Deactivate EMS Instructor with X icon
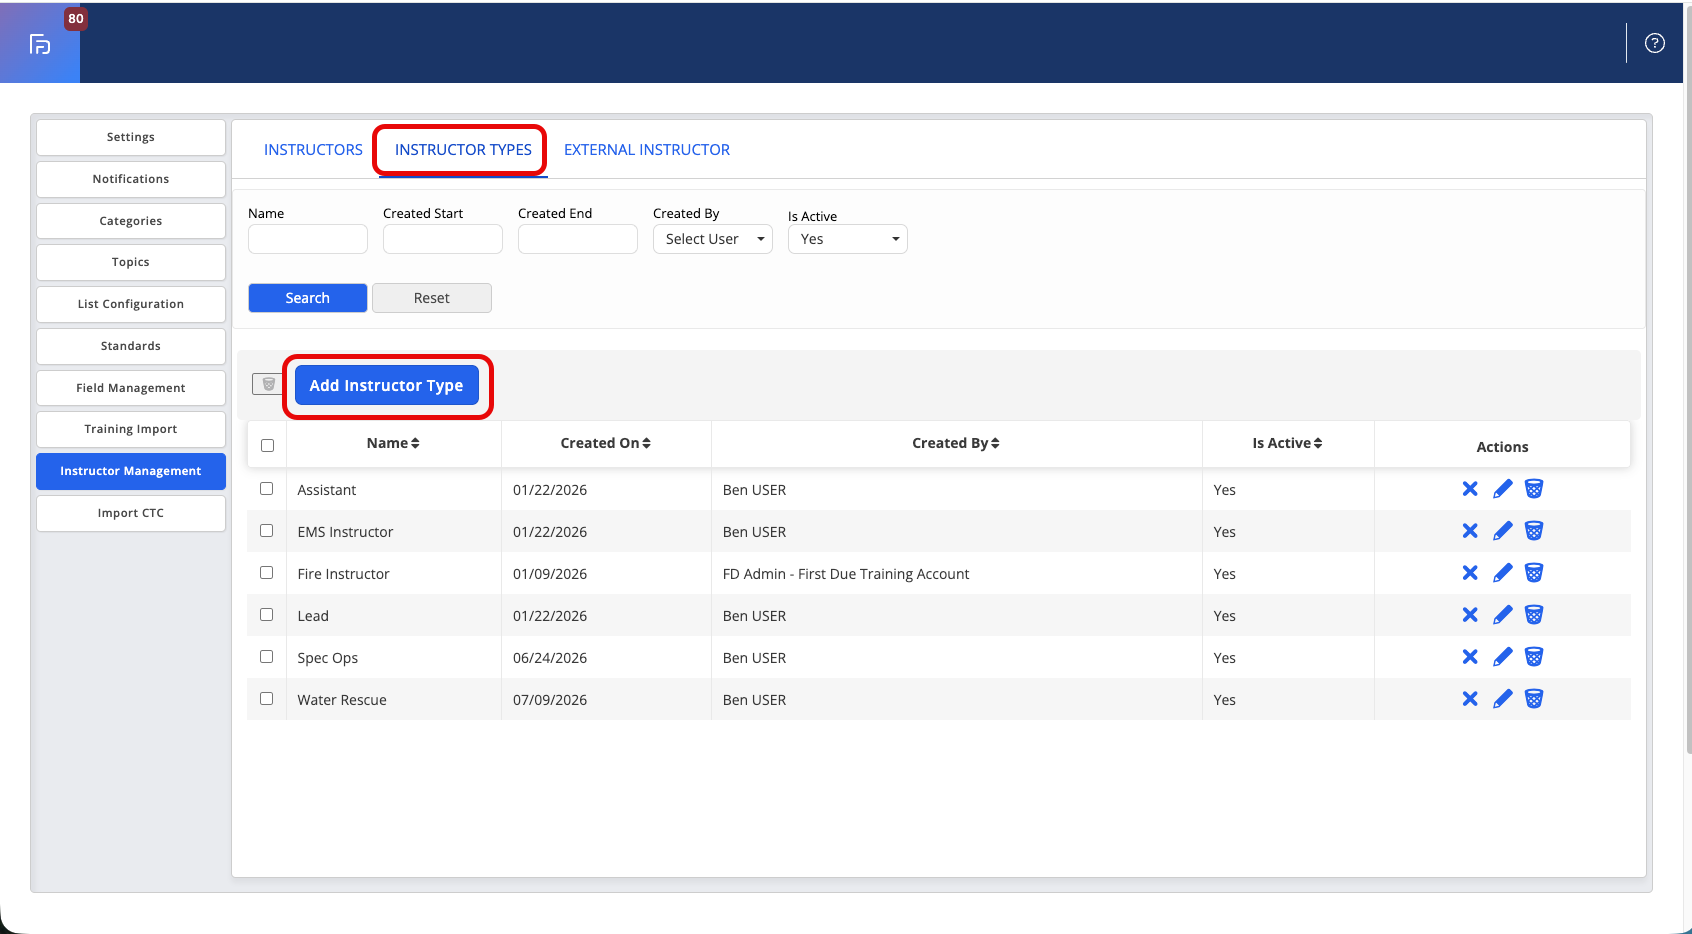Viewport: 1692px width, 934px height. point(1470,531)
